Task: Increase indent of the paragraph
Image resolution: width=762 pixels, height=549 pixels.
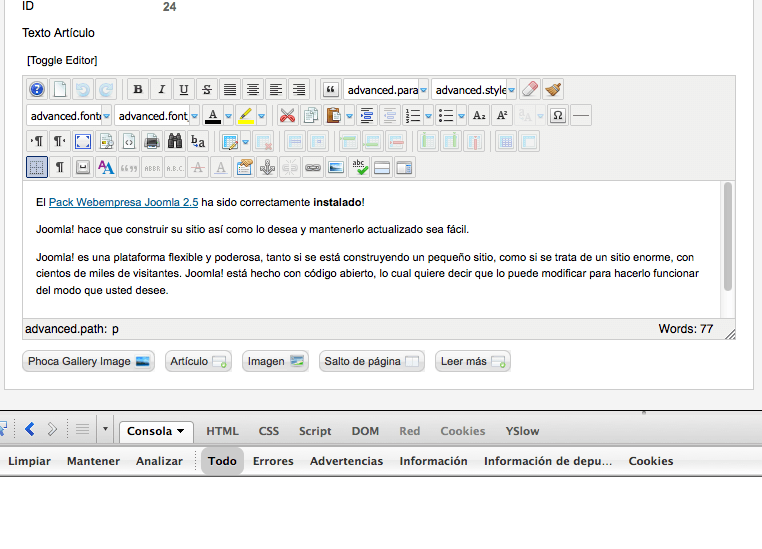Action: click(367, 116)
